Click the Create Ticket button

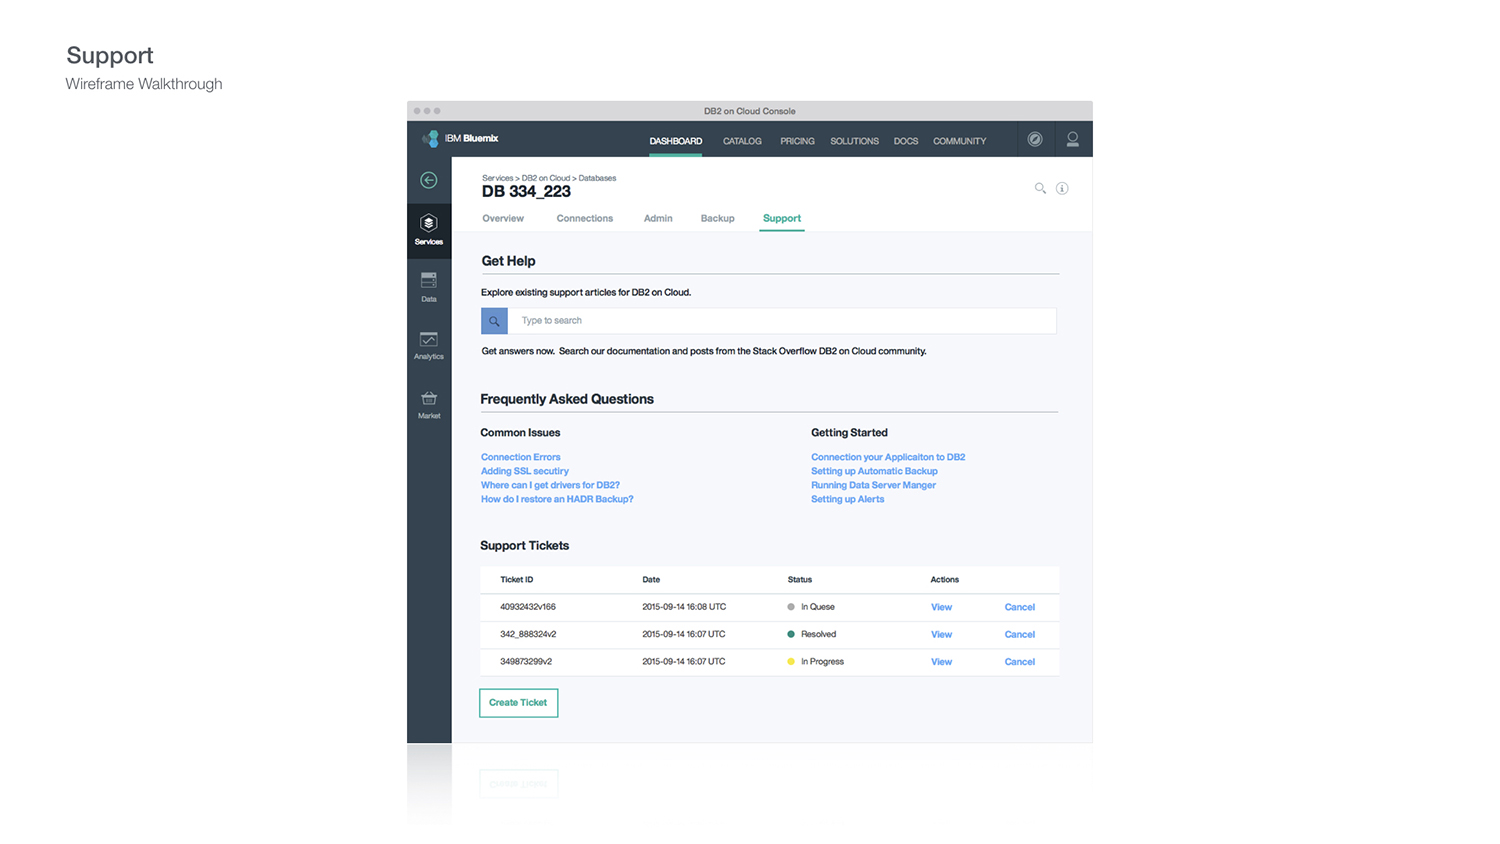coord(518,703)
